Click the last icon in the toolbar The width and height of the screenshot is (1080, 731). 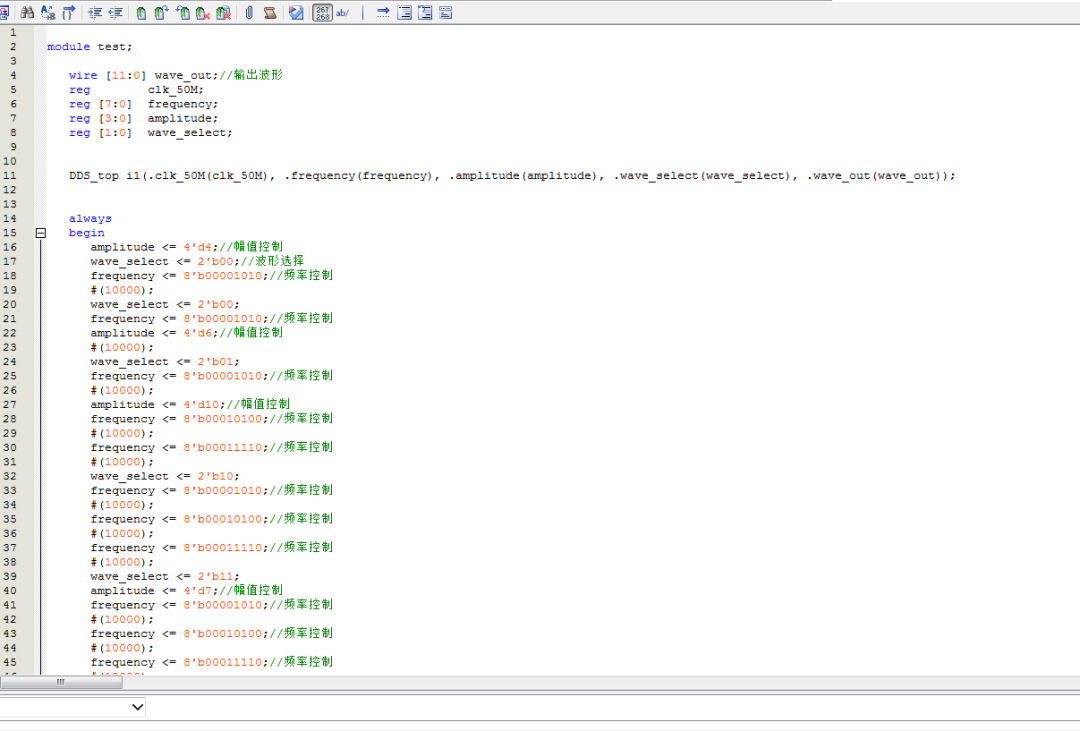(x=445, y=13)
